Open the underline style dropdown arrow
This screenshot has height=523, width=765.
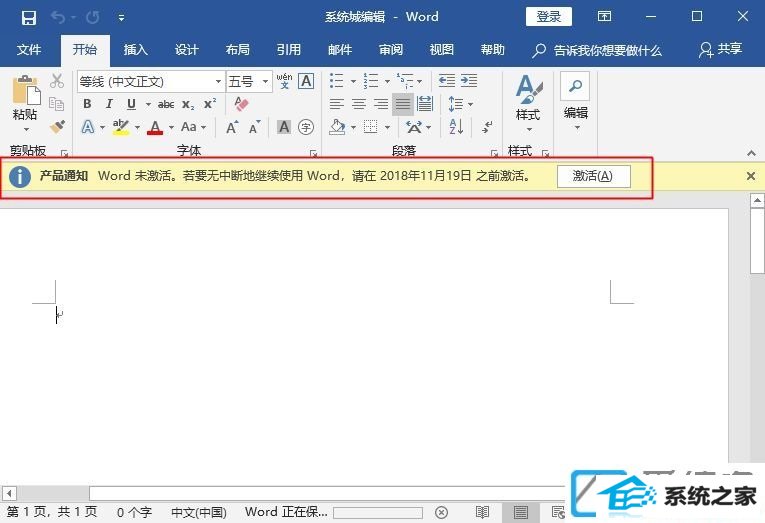(148, 104)
